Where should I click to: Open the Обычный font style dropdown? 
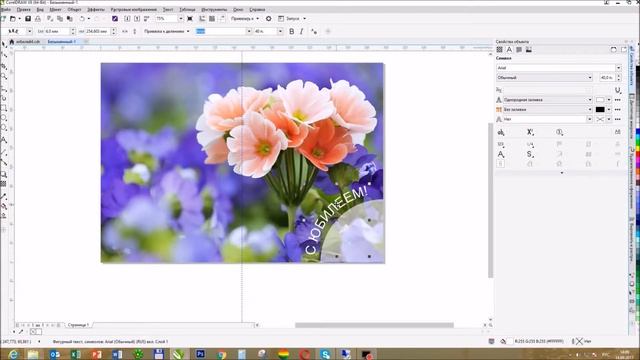pyautogui.click(x=544, y=78)
